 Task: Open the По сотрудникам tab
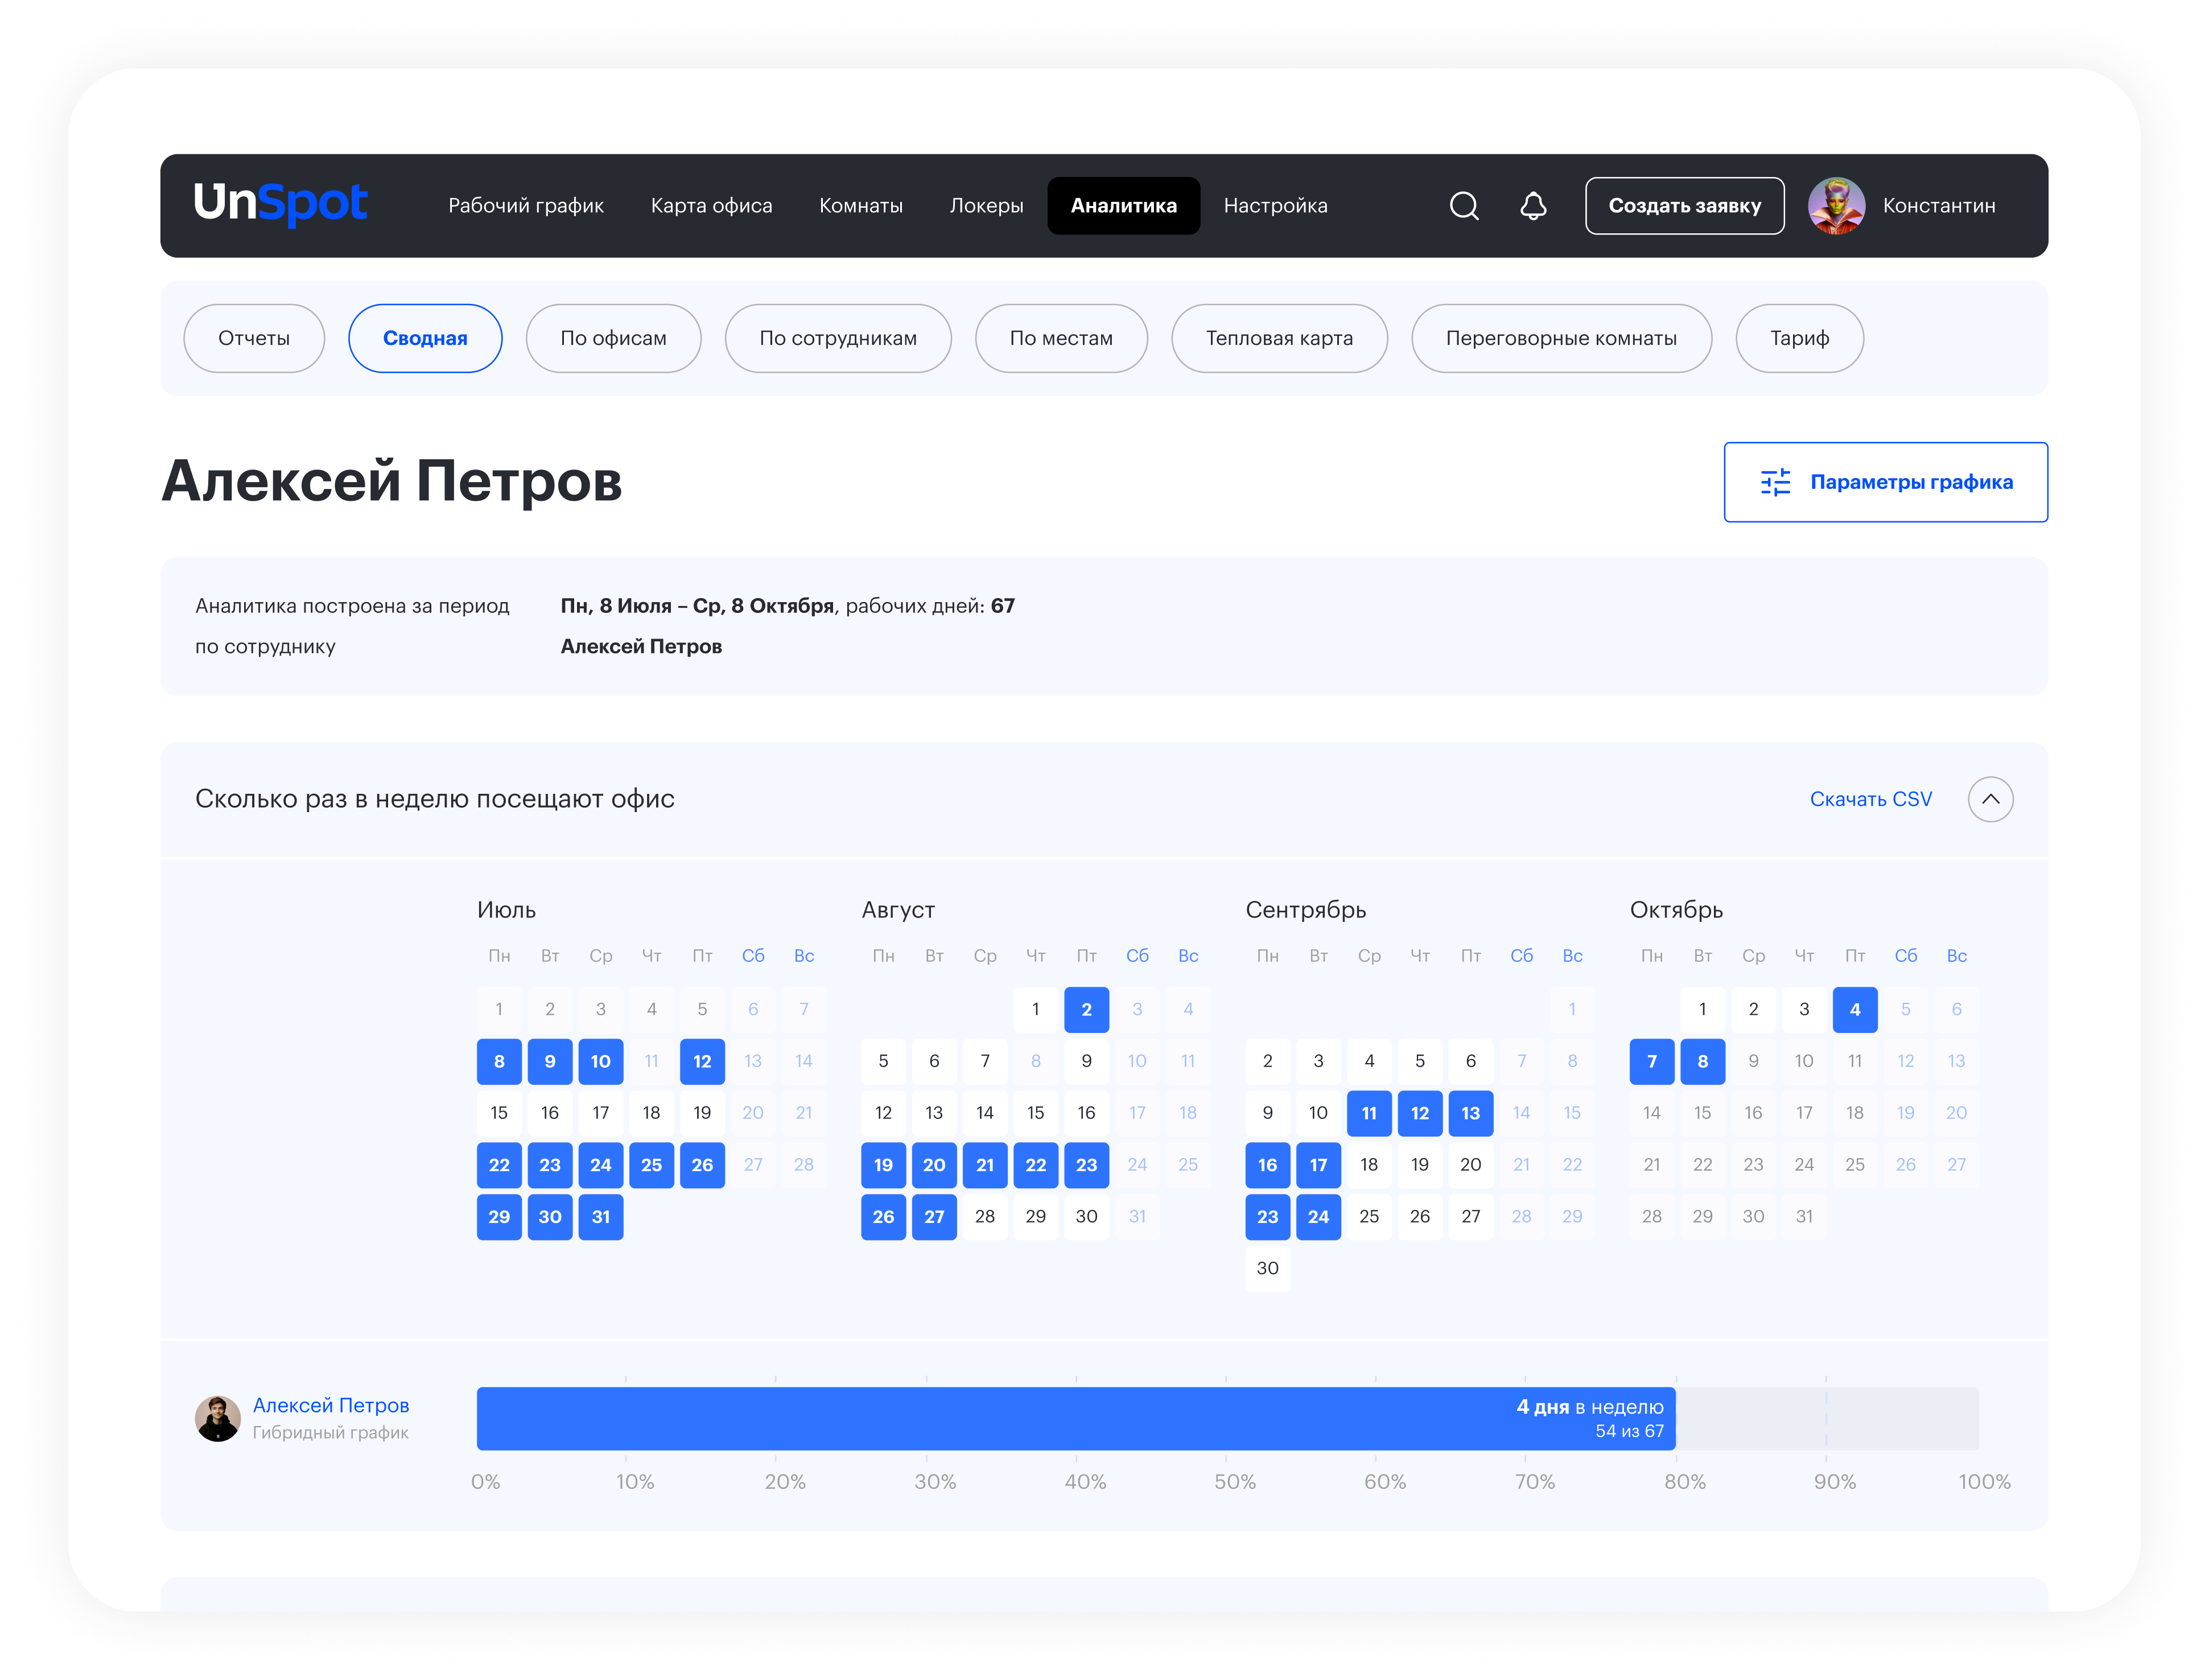click(837, 338)
